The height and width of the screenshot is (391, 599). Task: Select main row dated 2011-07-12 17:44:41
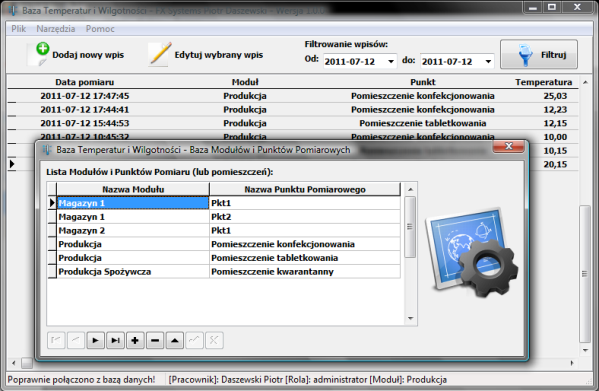293,110
